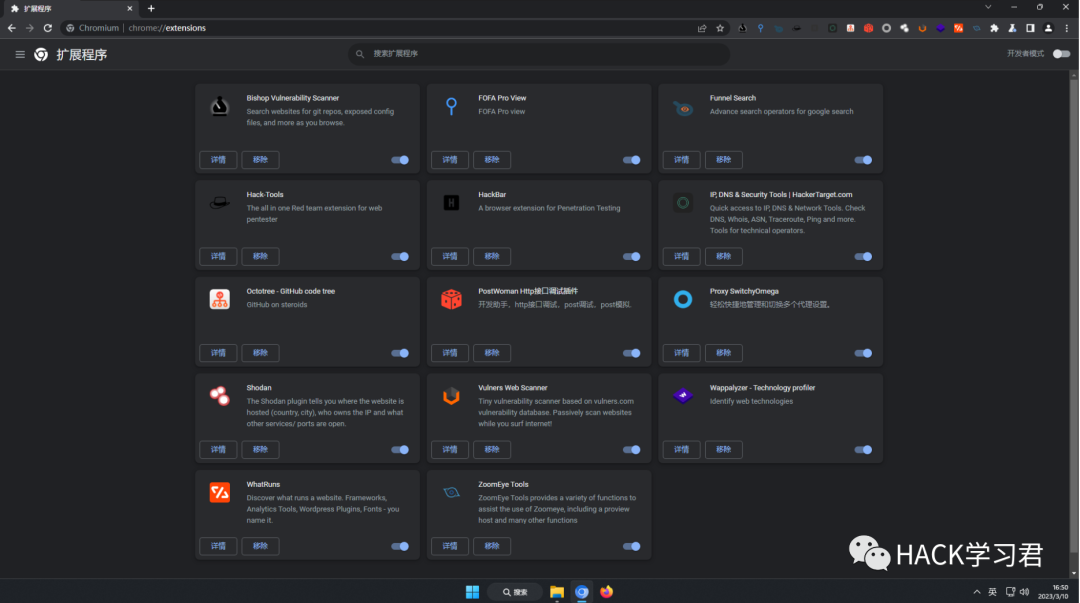Open the Chrome Labs flask icon
This screenshot has height=603, width=1080.
[x=1012, y=28]
